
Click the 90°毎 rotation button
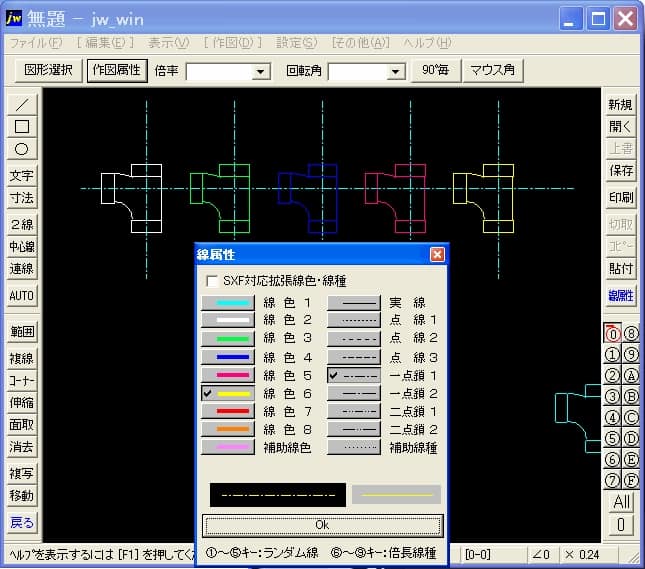click(435, 70)
